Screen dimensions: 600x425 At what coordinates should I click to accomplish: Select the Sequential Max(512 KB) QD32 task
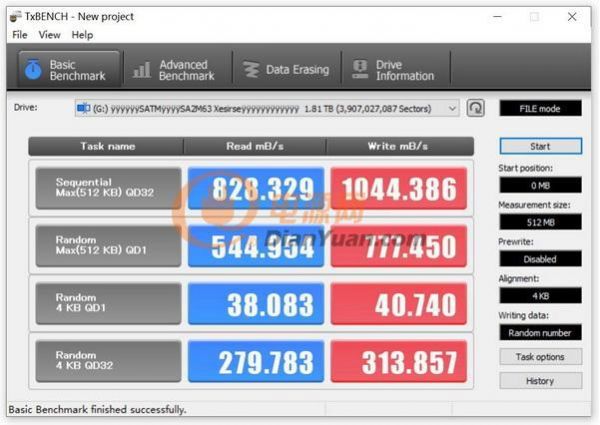pyautogui.click(x=108, y=188)
